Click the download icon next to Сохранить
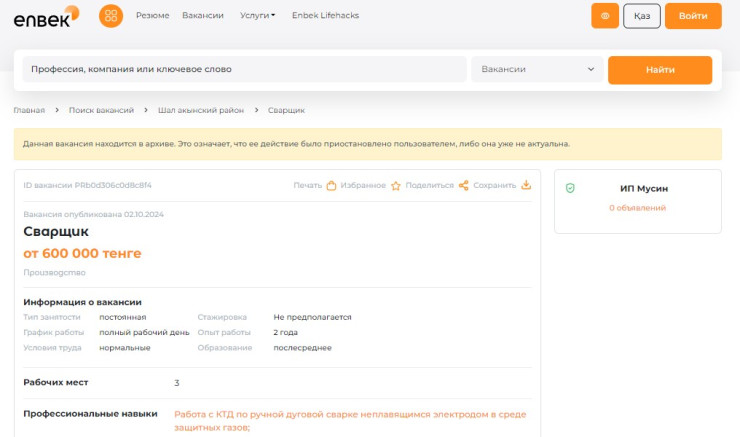The height and width of the screenshot is (437, 740). pos(526,185)
